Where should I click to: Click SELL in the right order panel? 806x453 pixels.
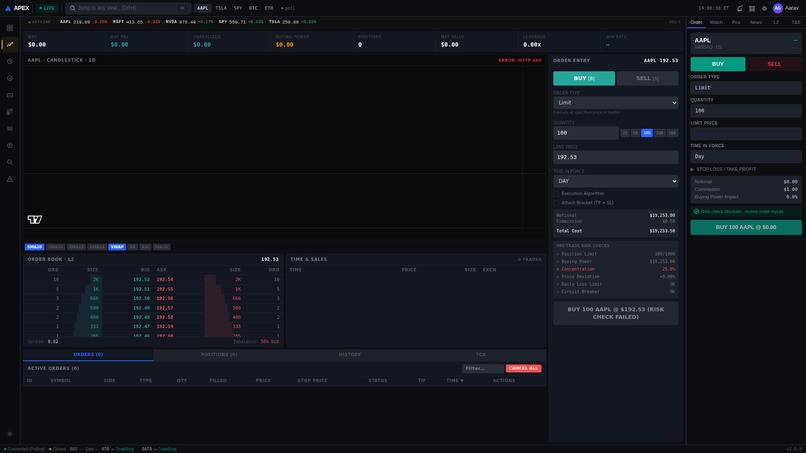774,64
